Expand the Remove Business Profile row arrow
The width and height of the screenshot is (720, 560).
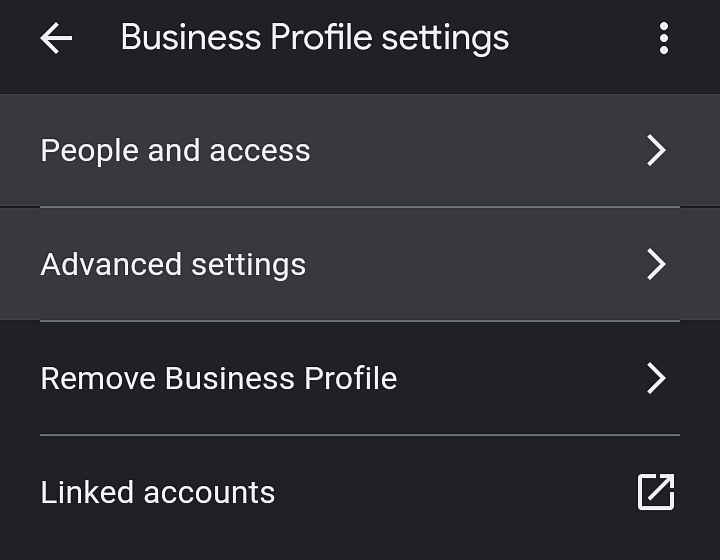[x=656, y=378]
